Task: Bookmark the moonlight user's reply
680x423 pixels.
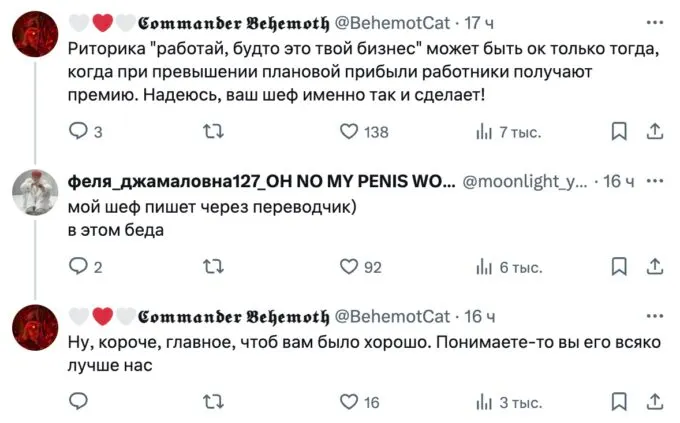Action: (x=619, y=266)
